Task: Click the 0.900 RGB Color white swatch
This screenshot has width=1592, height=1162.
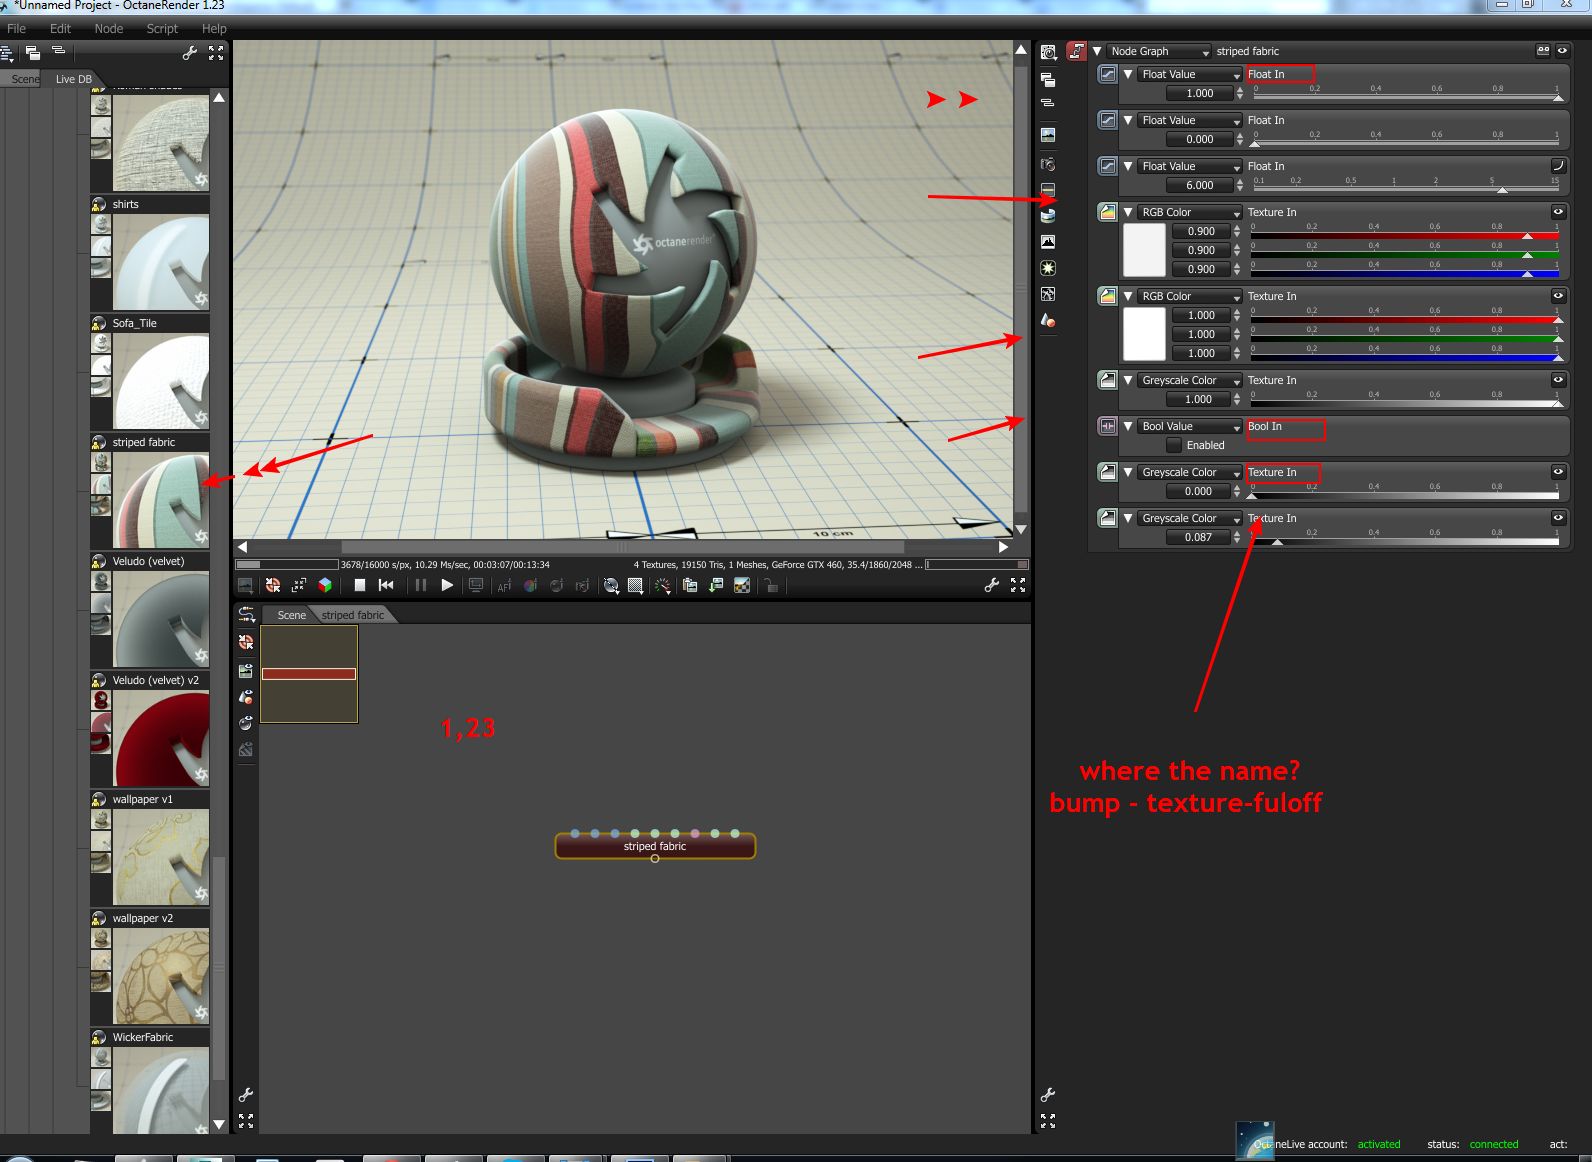Action: tap(1145, 250)
